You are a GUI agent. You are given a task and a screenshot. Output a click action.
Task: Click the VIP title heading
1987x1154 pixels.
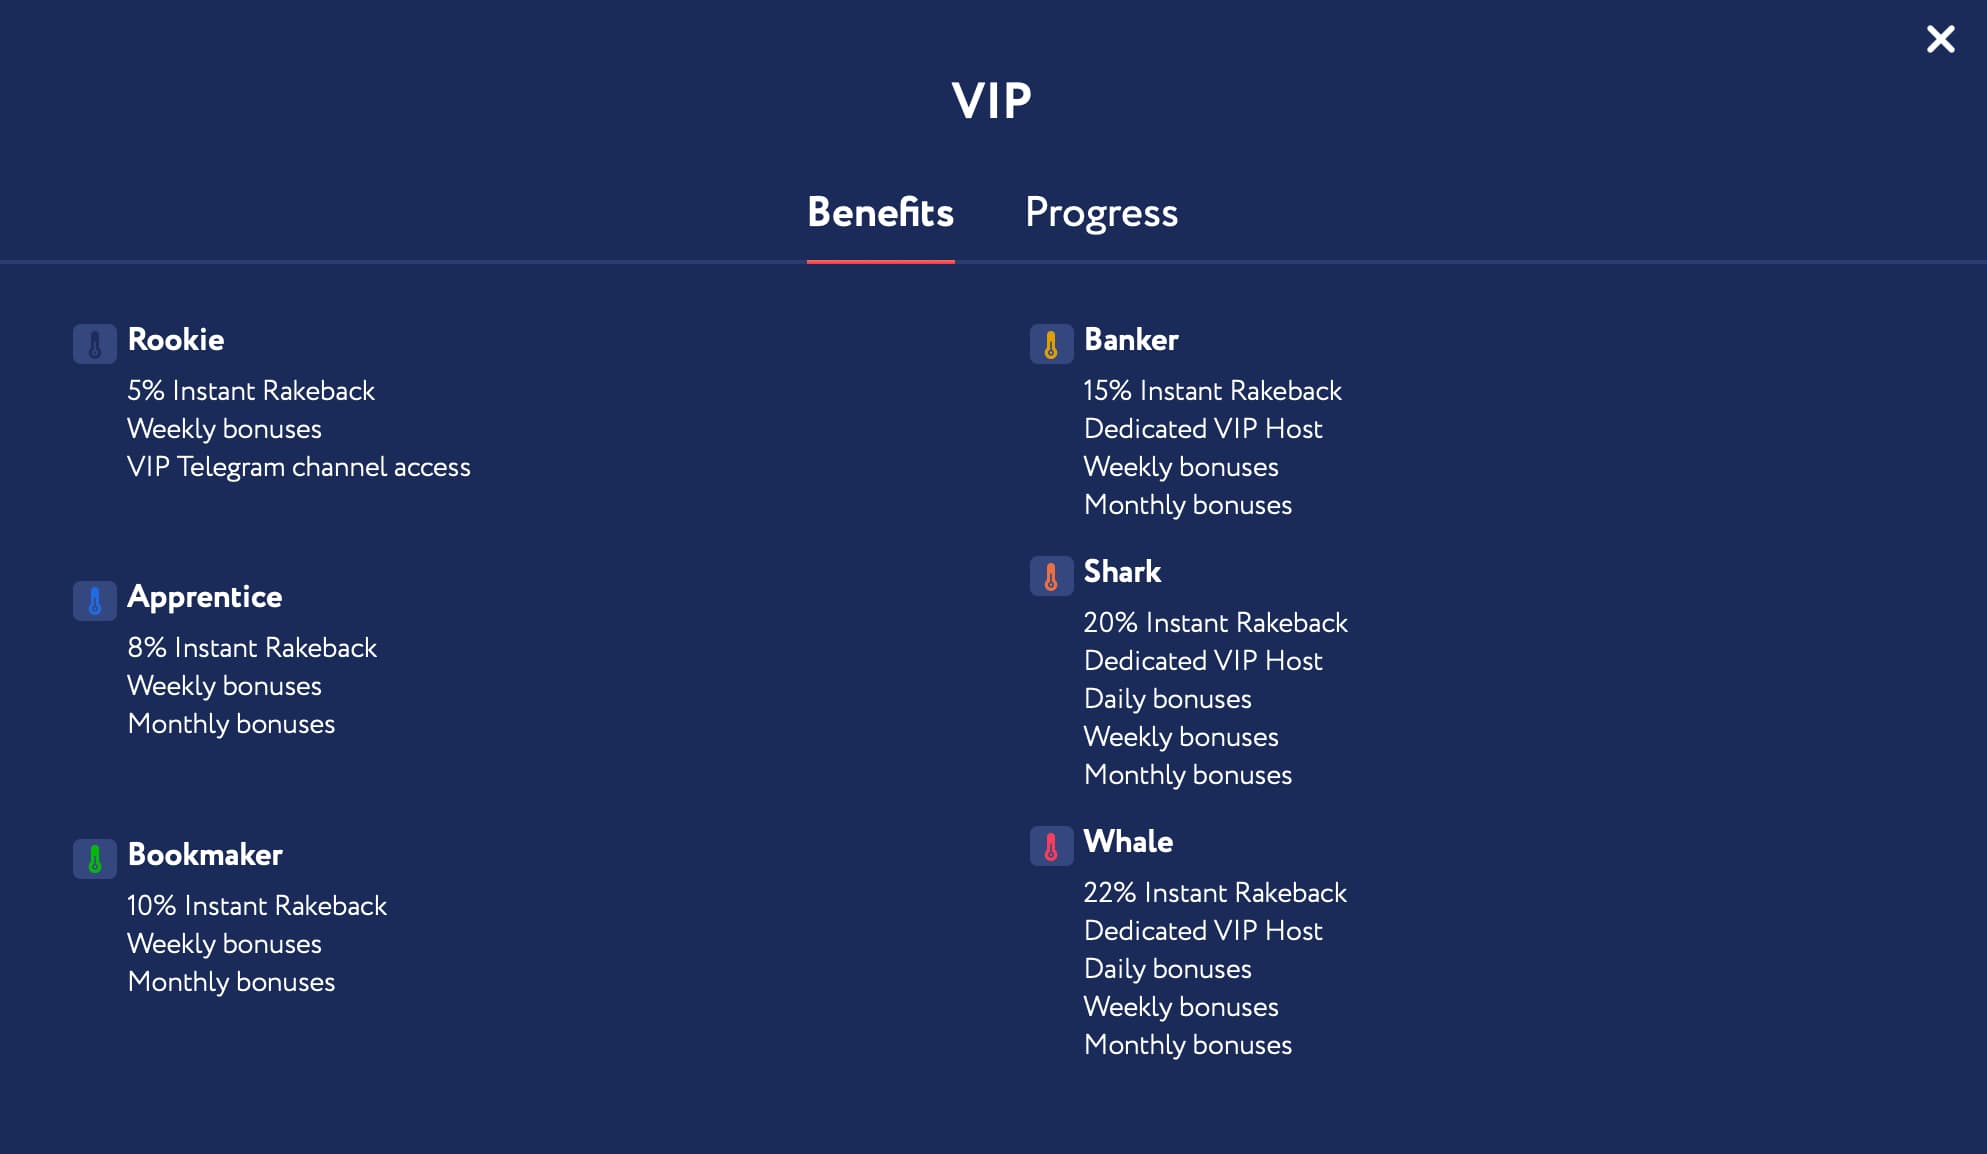tap(991, 101)
